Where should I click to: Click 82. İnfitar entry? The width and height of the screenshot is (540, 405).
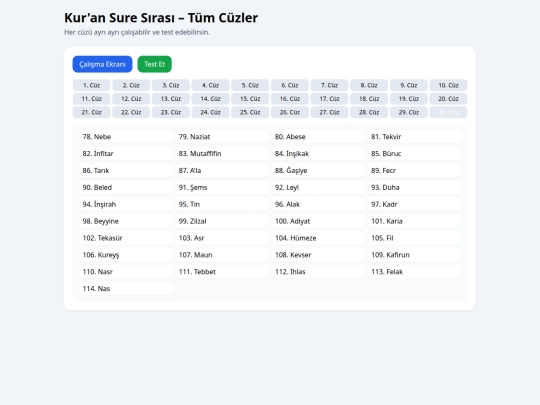tap(126, 154)
